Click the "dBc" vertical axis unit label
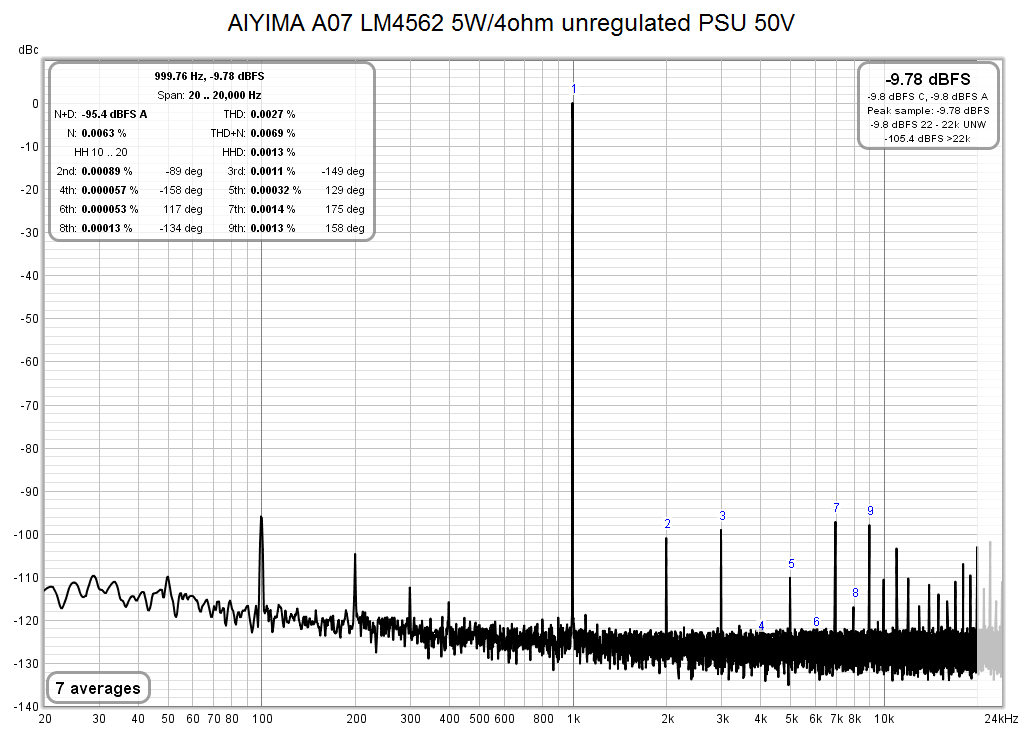Screen dimensions: 1024x730 [x=28, y=50]
